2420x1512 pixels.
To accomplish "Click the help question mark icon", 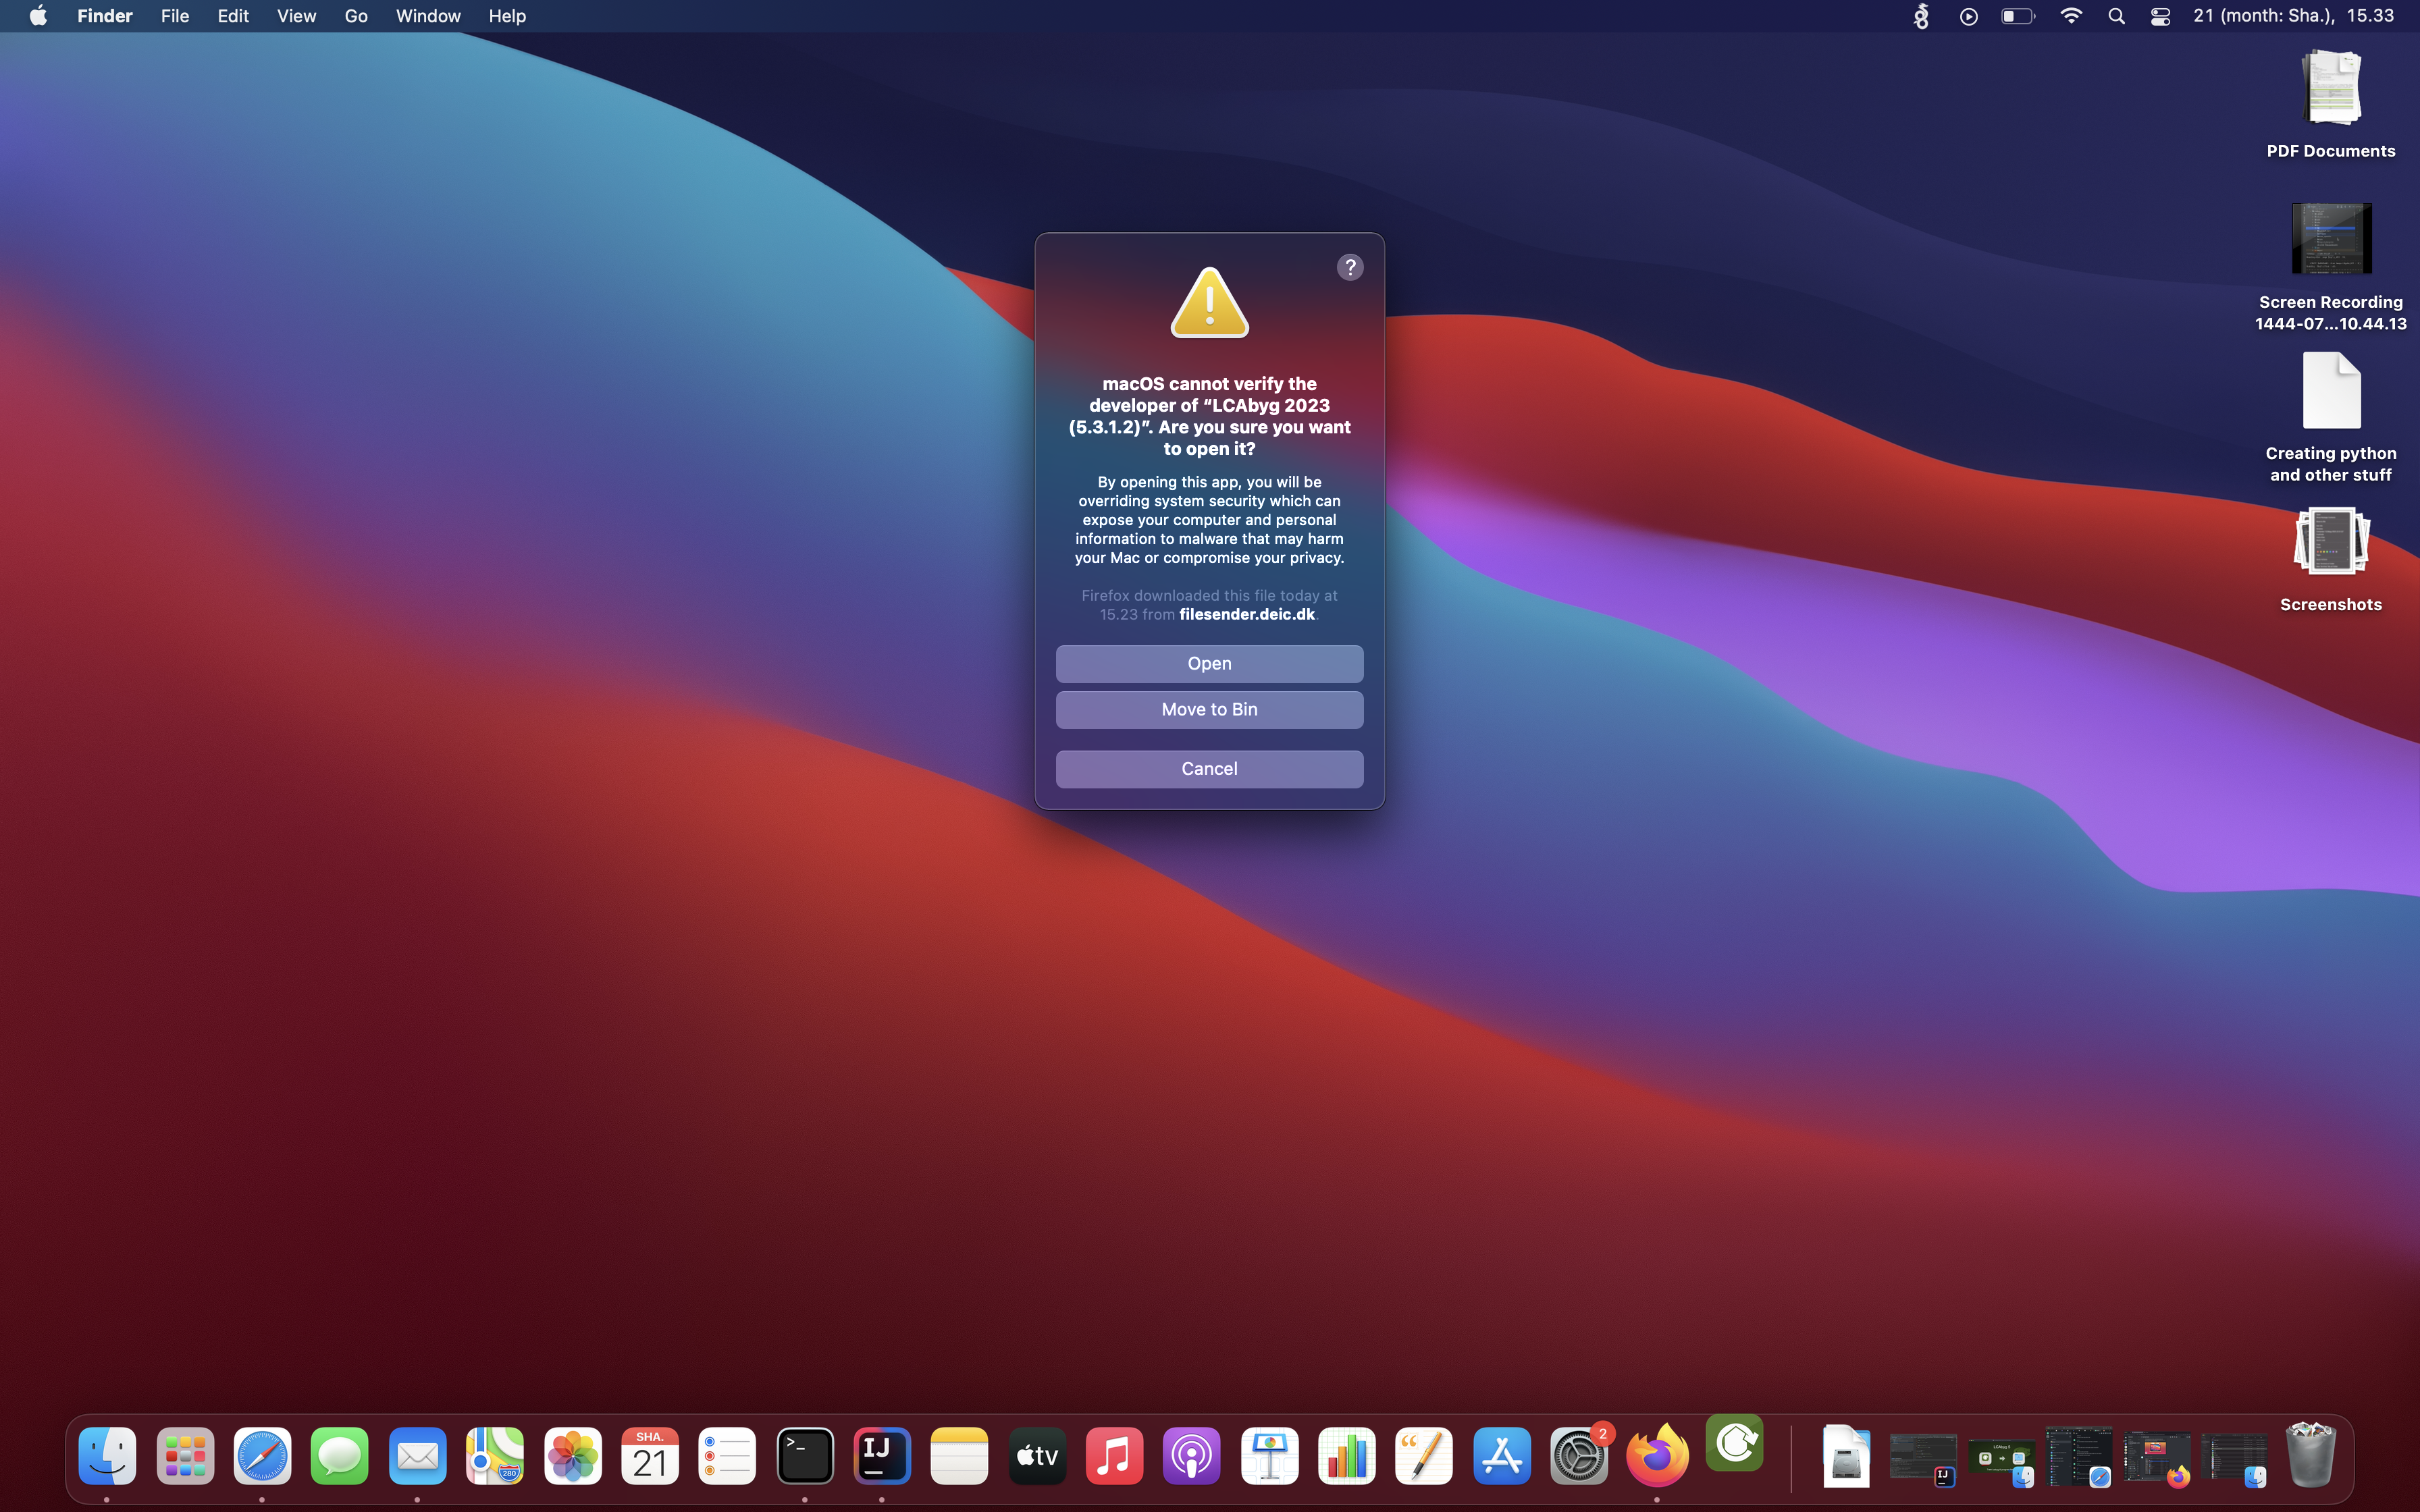I will pos(1349,267).
